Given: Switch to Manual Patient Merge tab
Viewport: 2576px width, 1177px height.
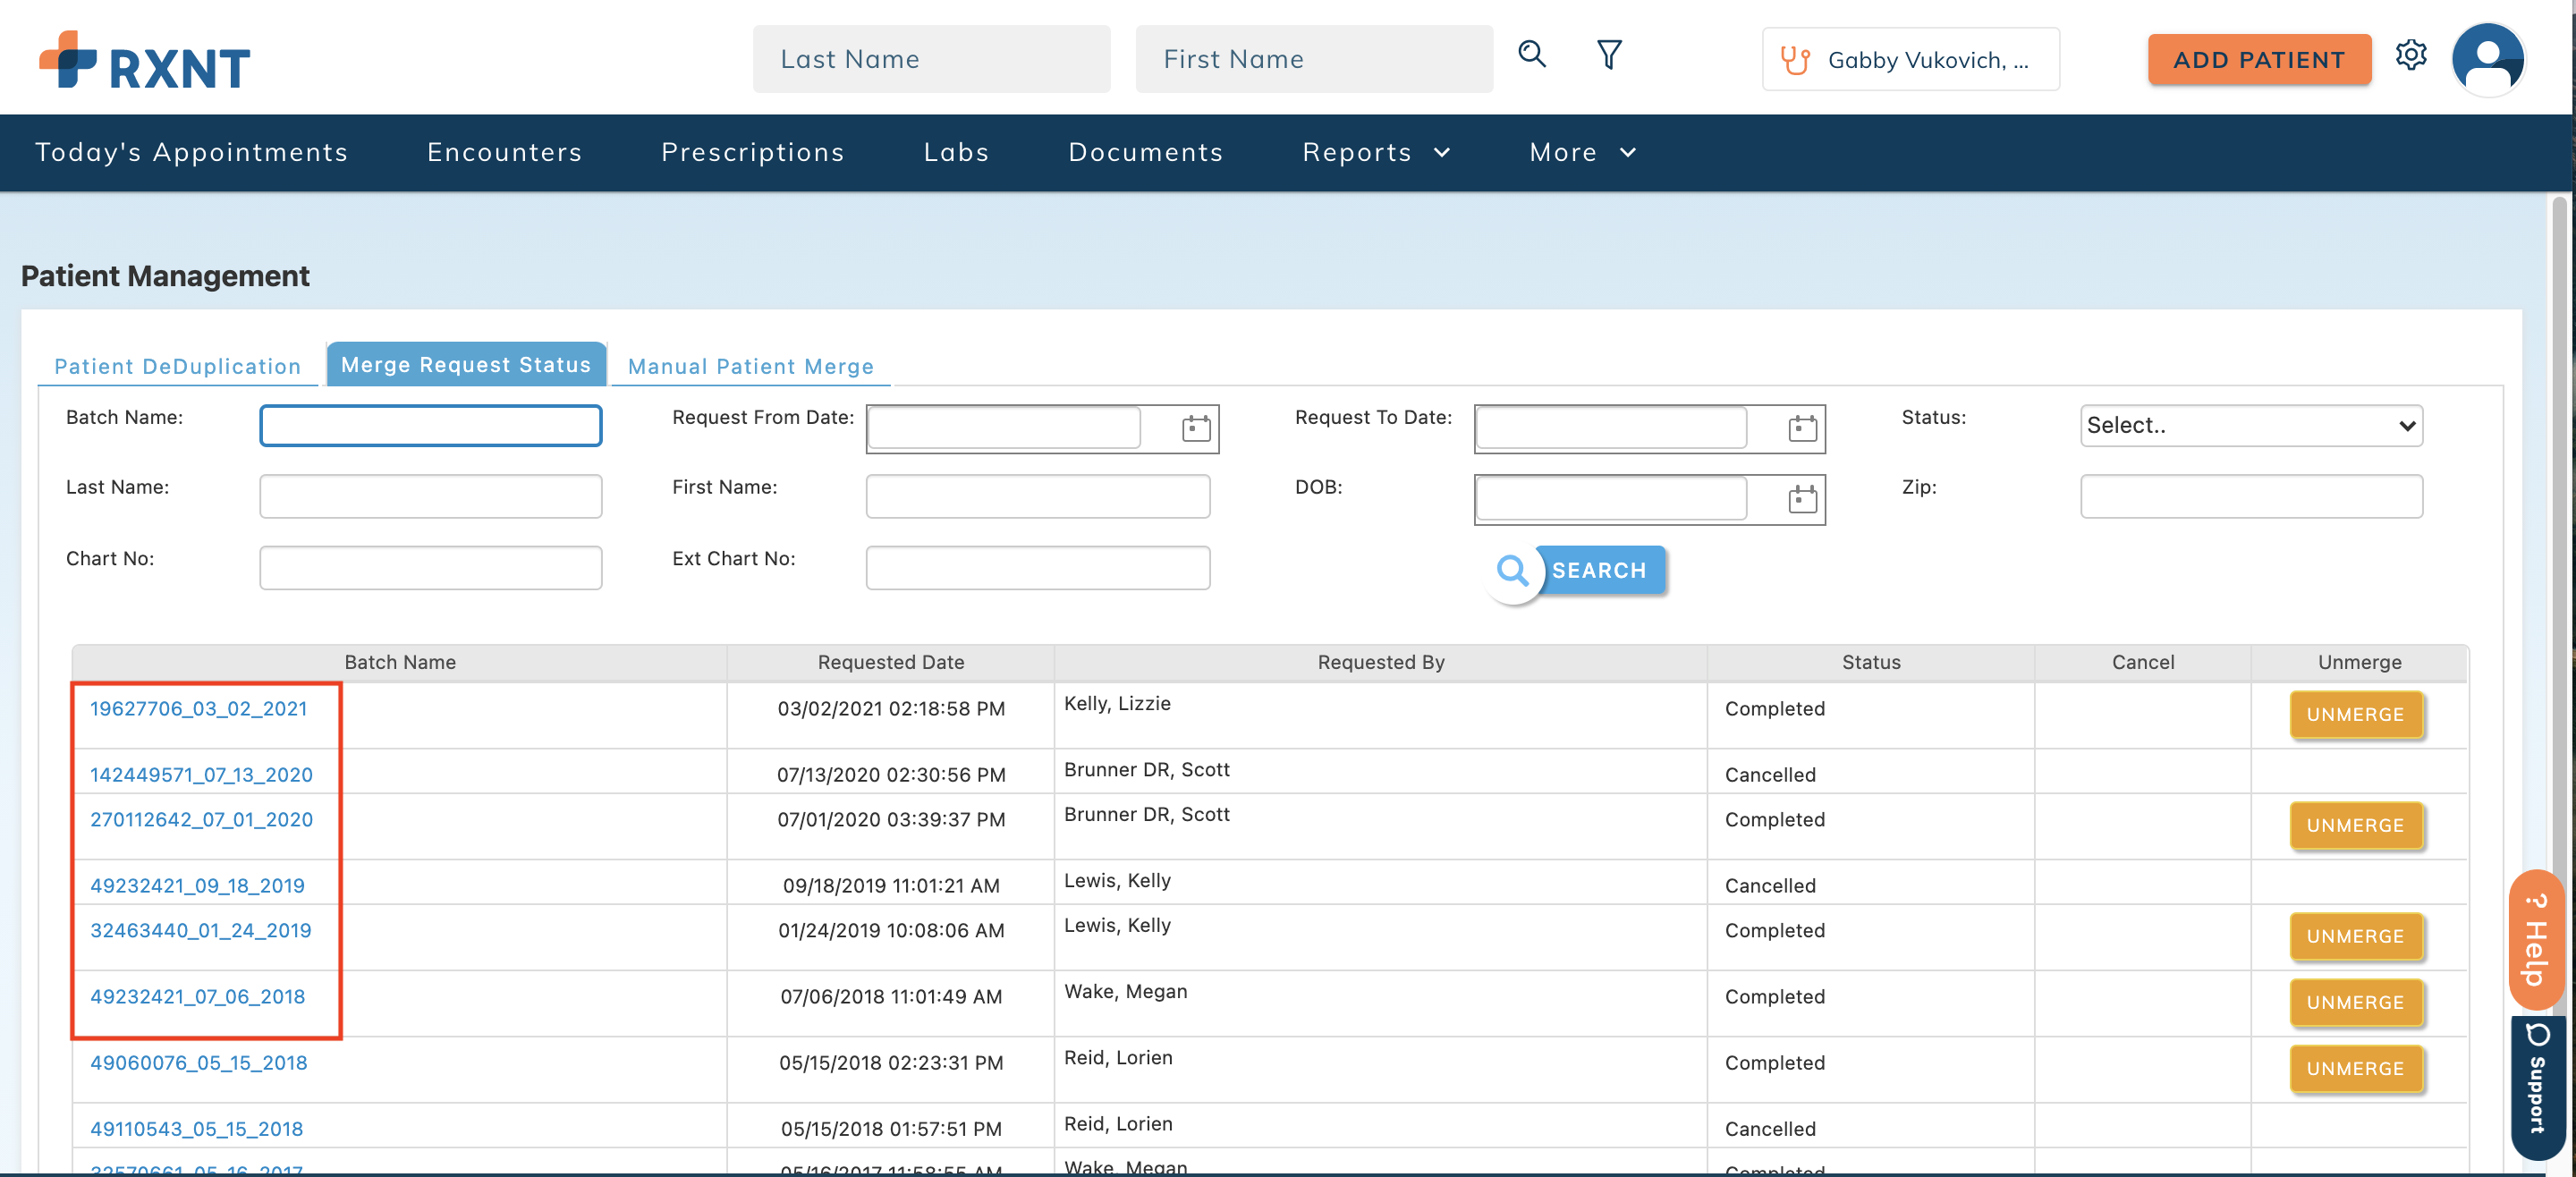Looking at the screenshot, I should click(750, 366).
